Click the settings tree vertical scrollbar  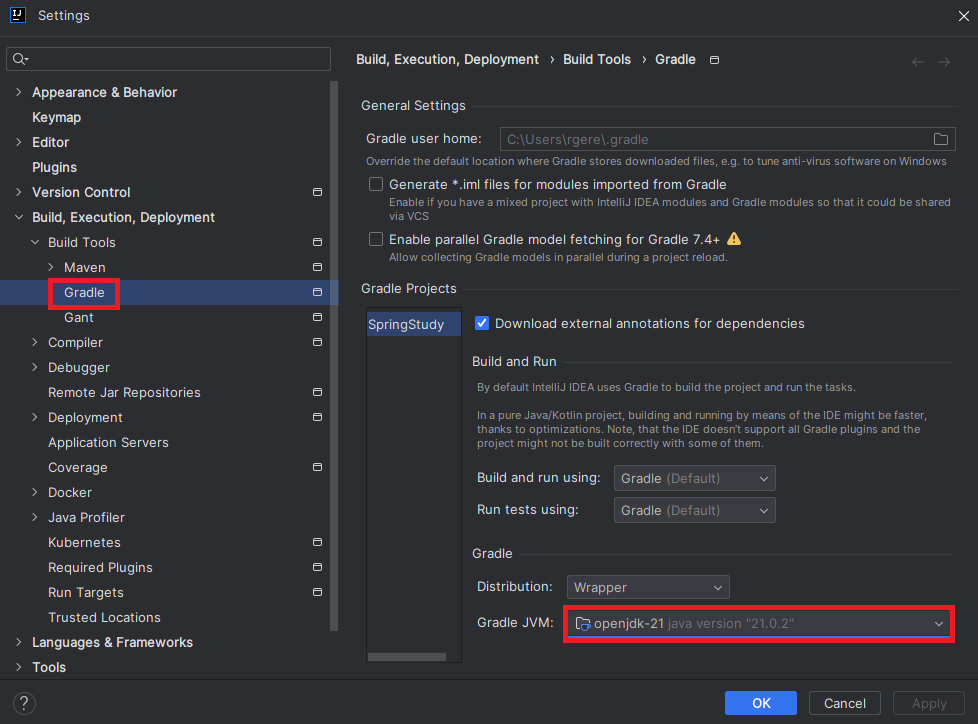pos(334,355)
